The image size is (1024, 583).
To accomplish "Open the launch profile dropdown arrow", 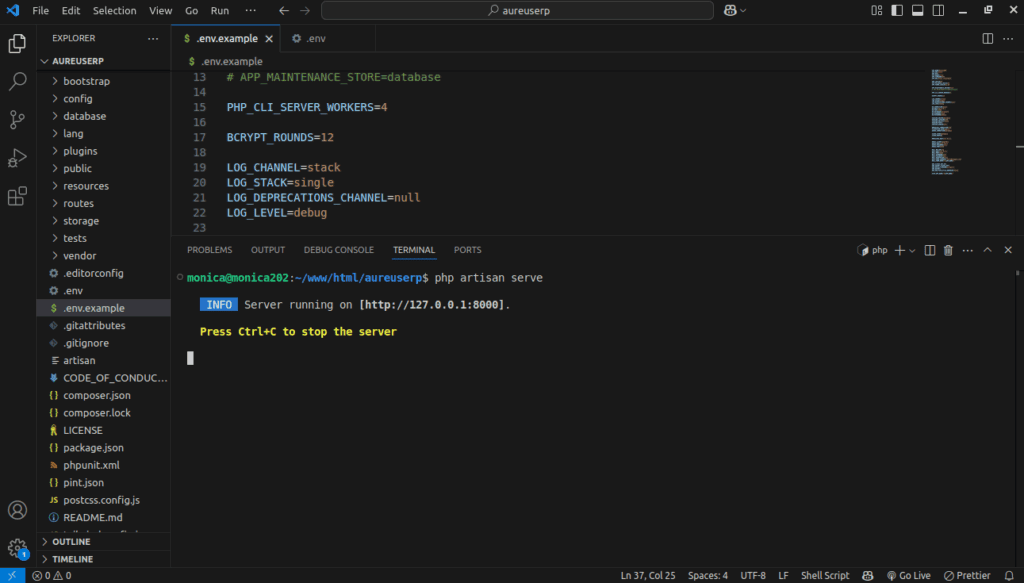I will [912, 250].
